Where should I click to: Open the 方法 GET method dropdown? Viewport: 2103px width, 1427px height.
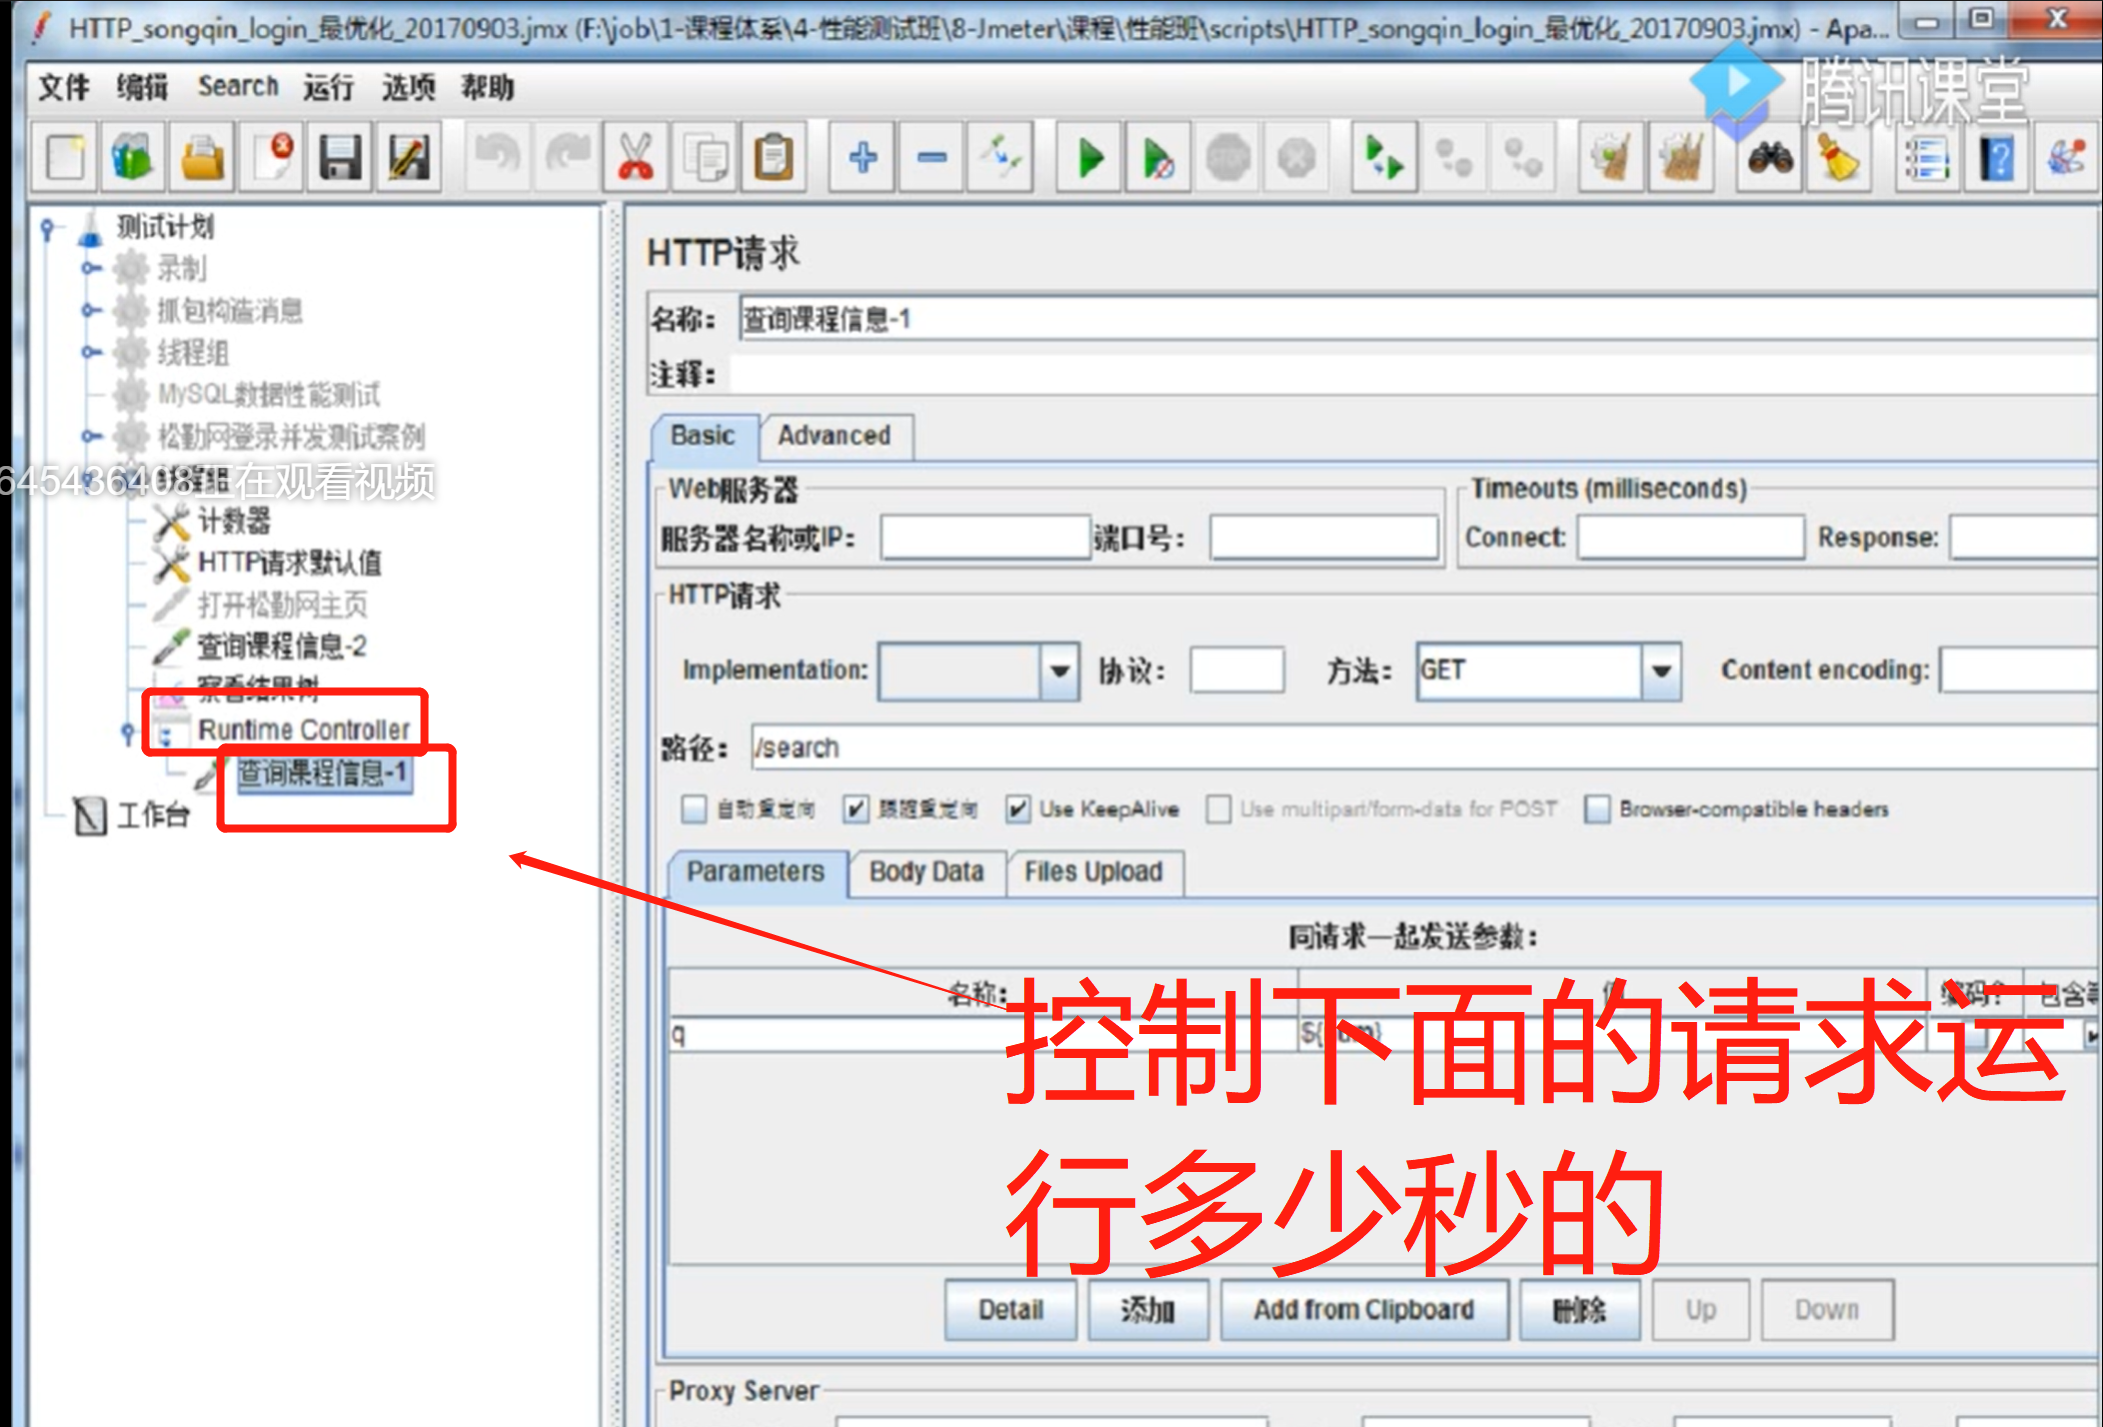(1661, 671)
